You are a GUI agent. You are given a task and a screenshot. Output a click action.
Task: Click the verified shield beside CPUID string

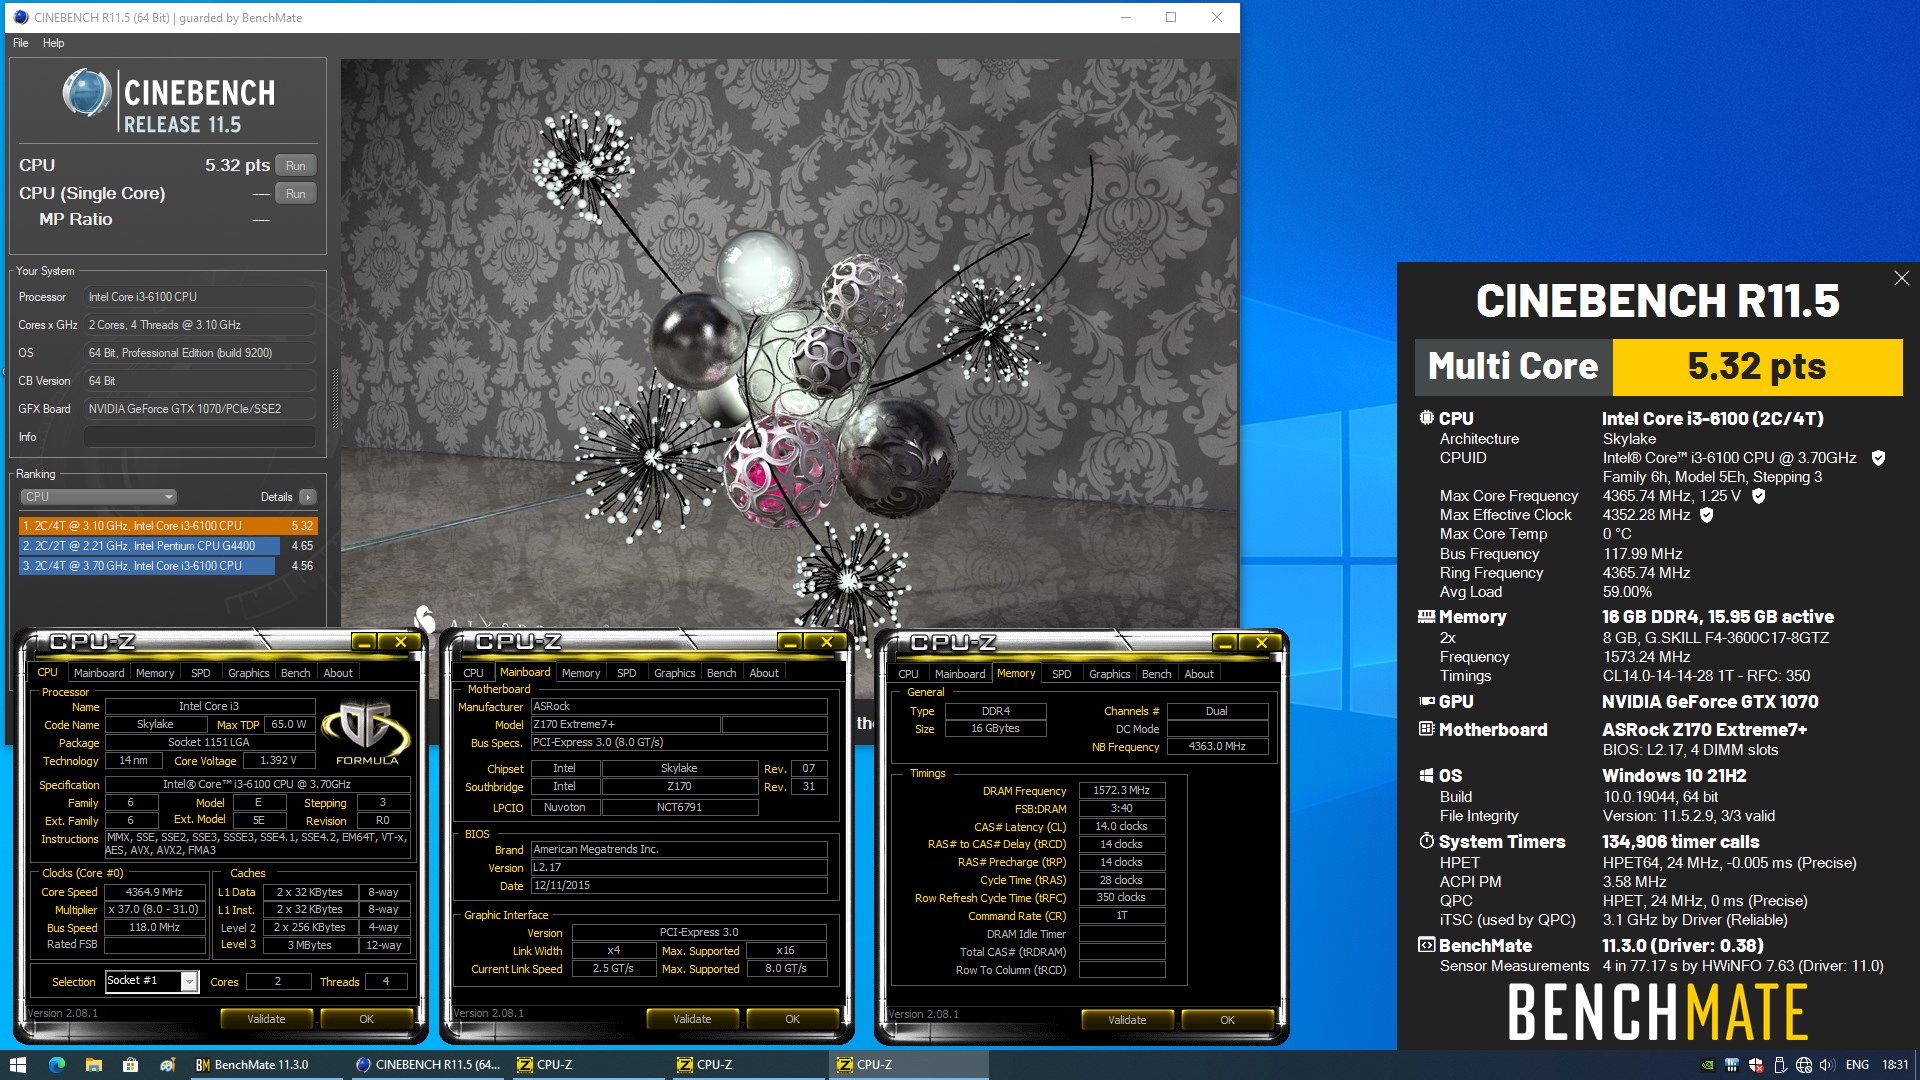[1878, 458]
